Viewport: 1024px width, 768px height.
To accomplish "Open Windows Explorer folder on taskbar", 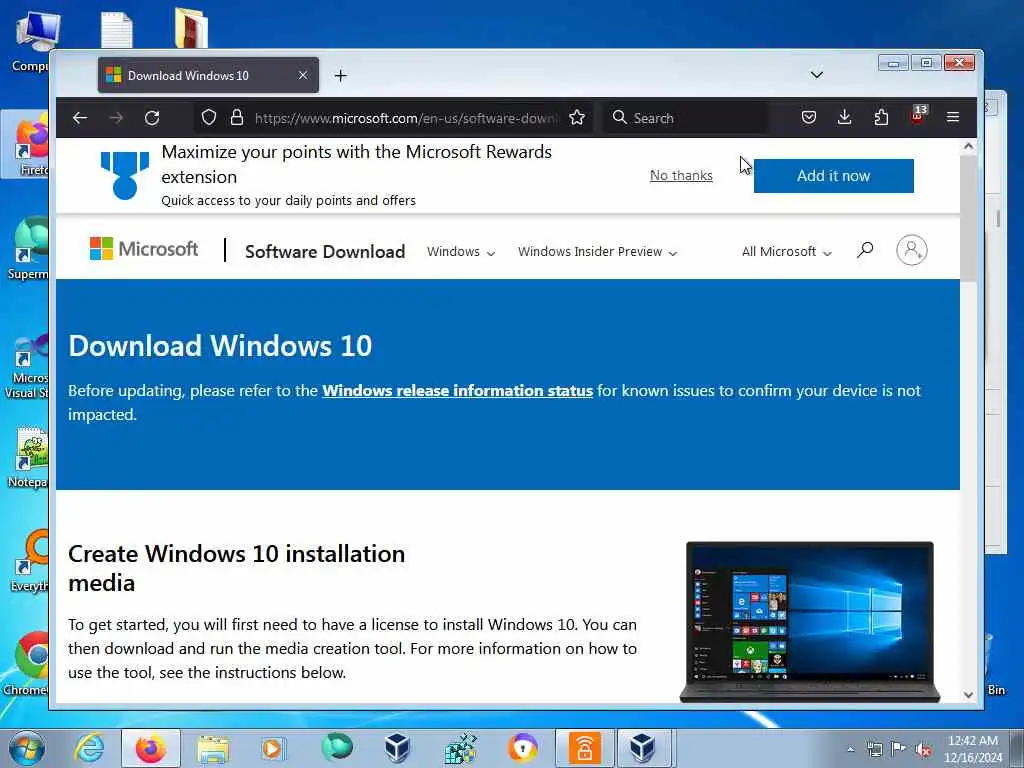I will tap(213, 749).
